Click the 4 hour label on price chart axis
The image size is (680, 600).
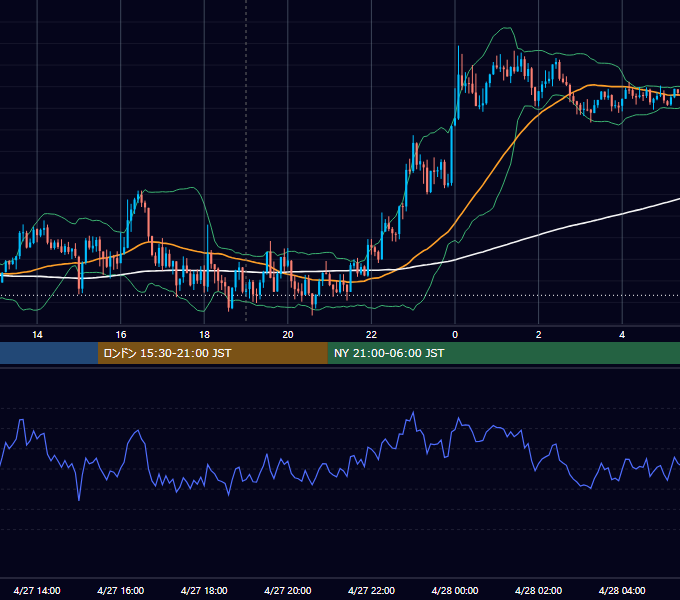coord(622,335)
